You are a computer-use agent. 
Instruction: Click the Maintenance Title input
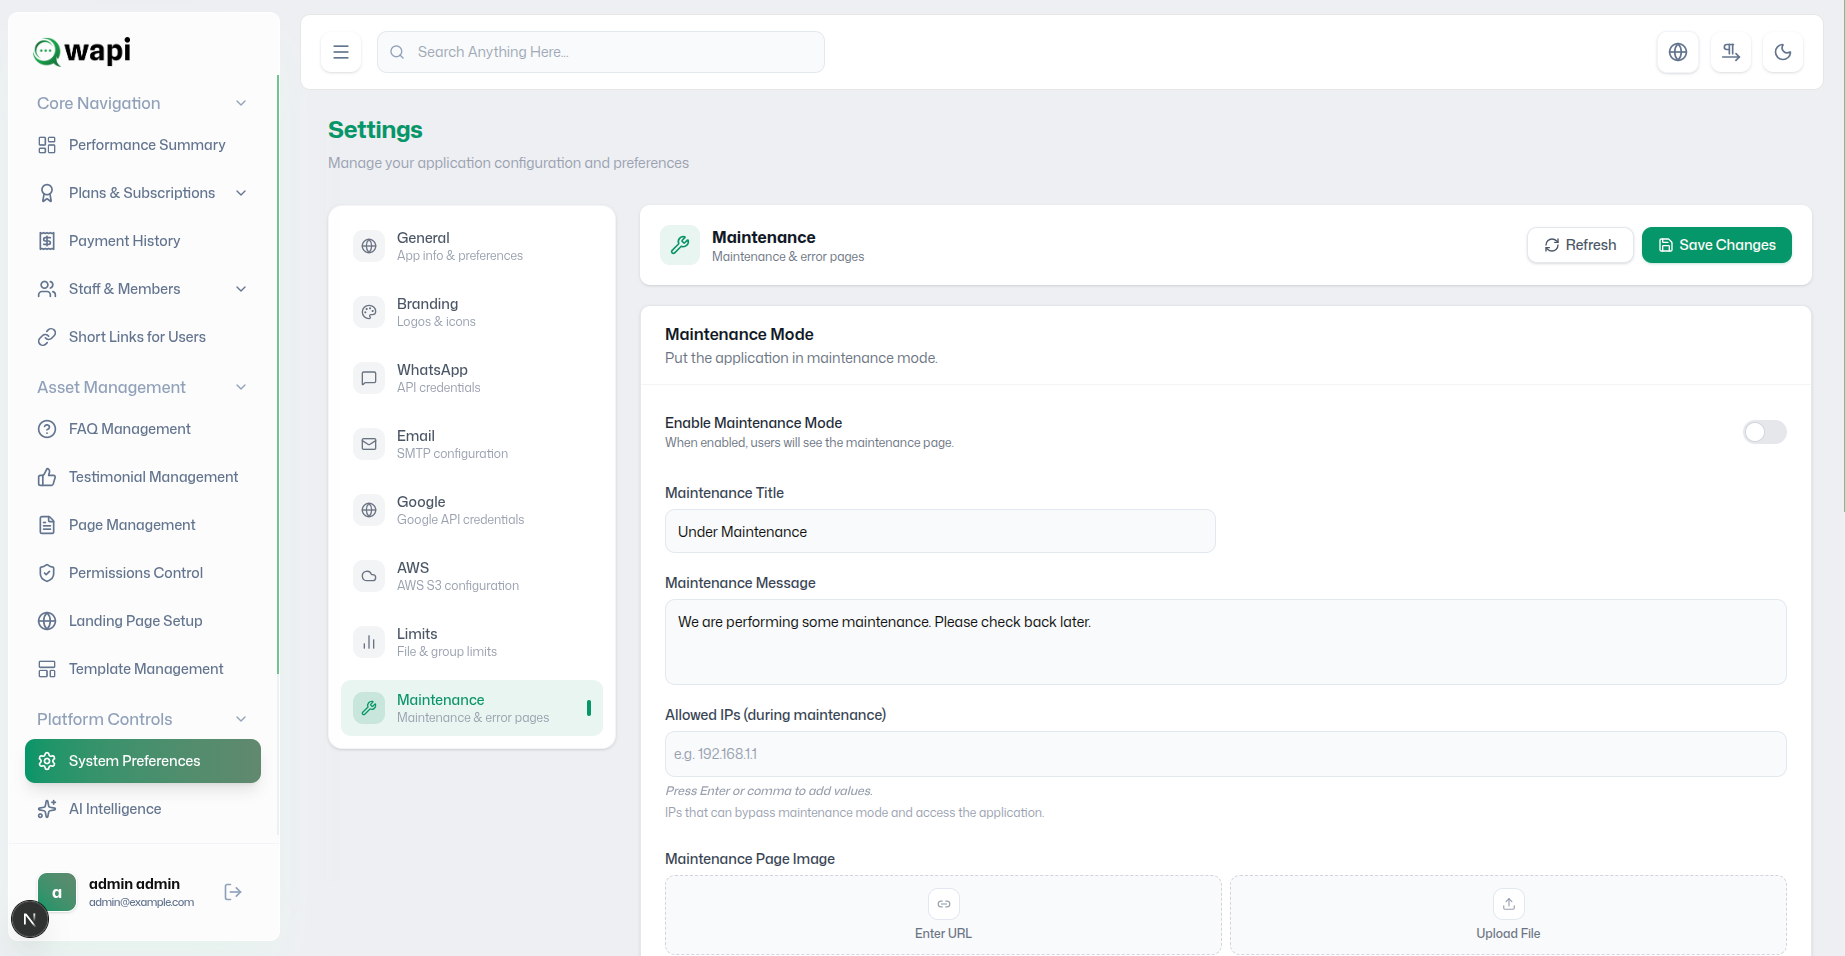tap(940, 531)
